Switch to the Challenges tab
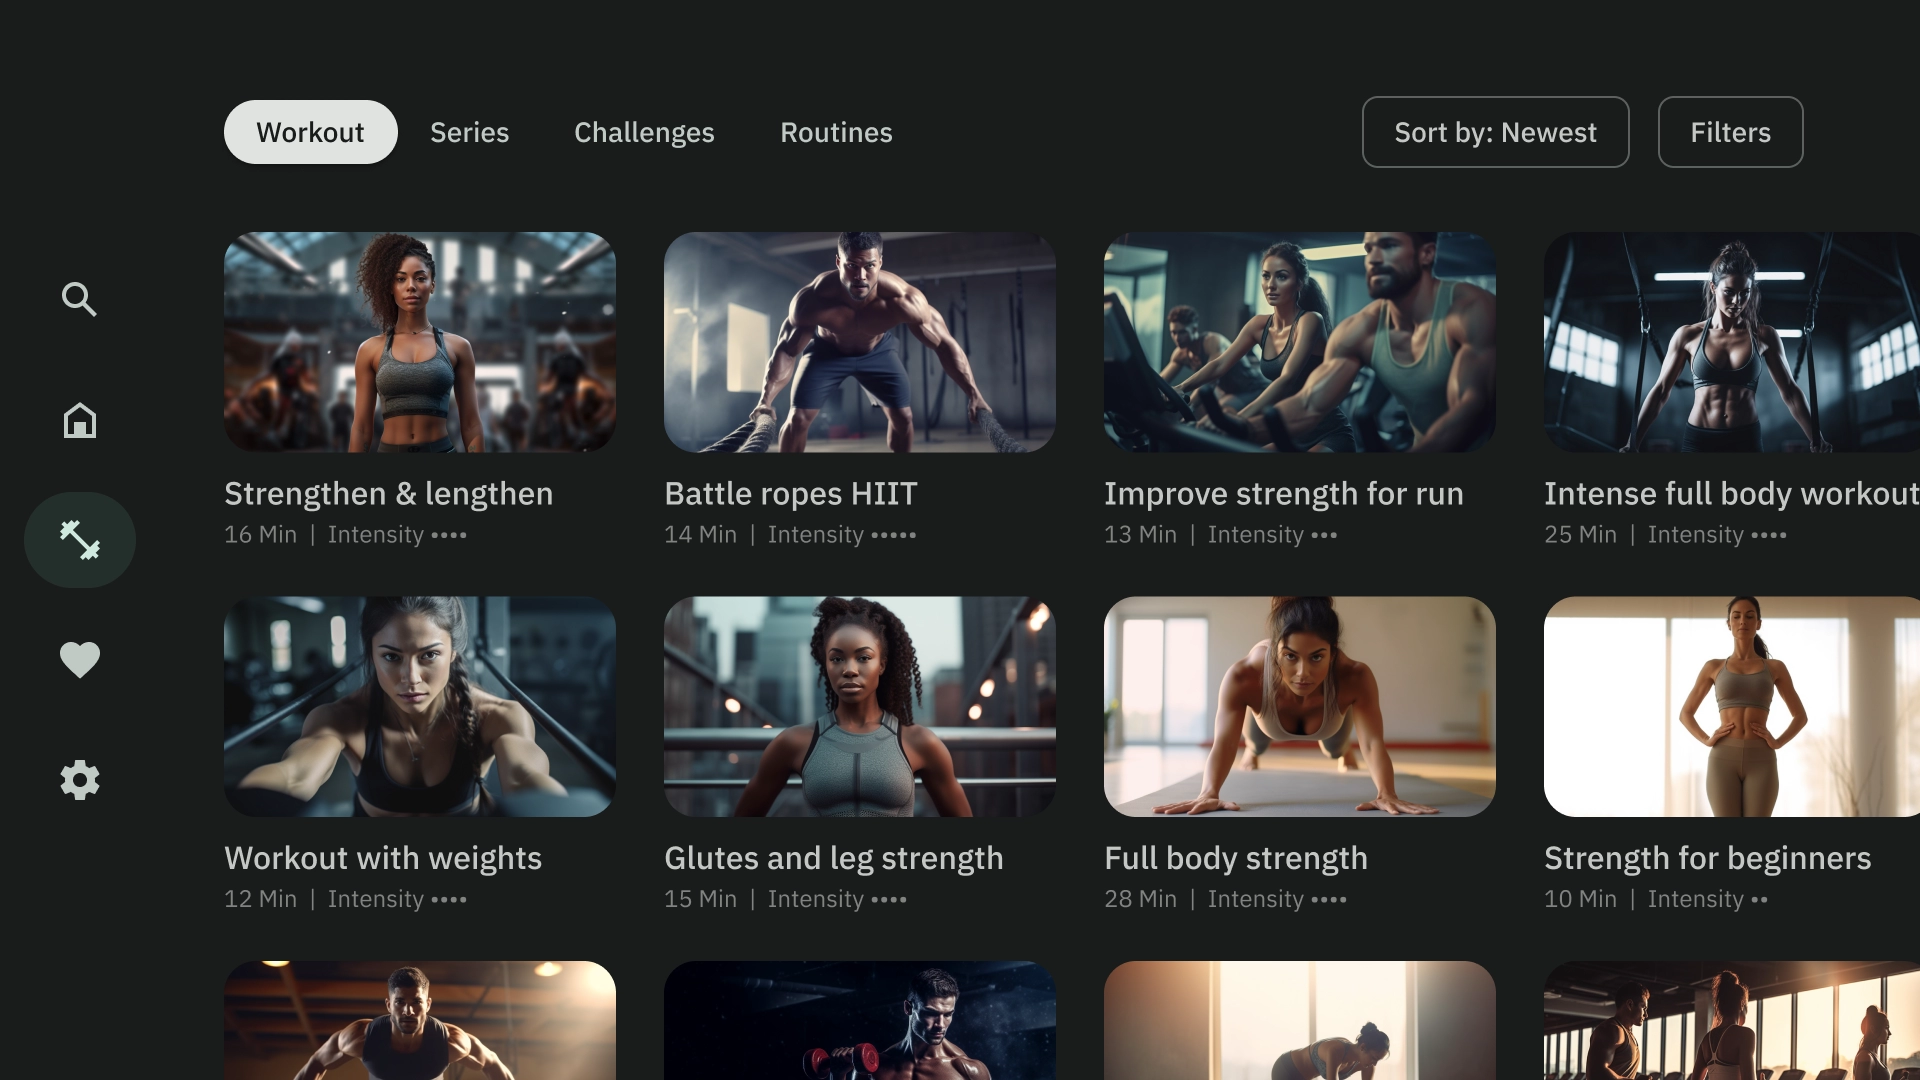This screenshot has width=1920, height=1080. click(644, 132)
